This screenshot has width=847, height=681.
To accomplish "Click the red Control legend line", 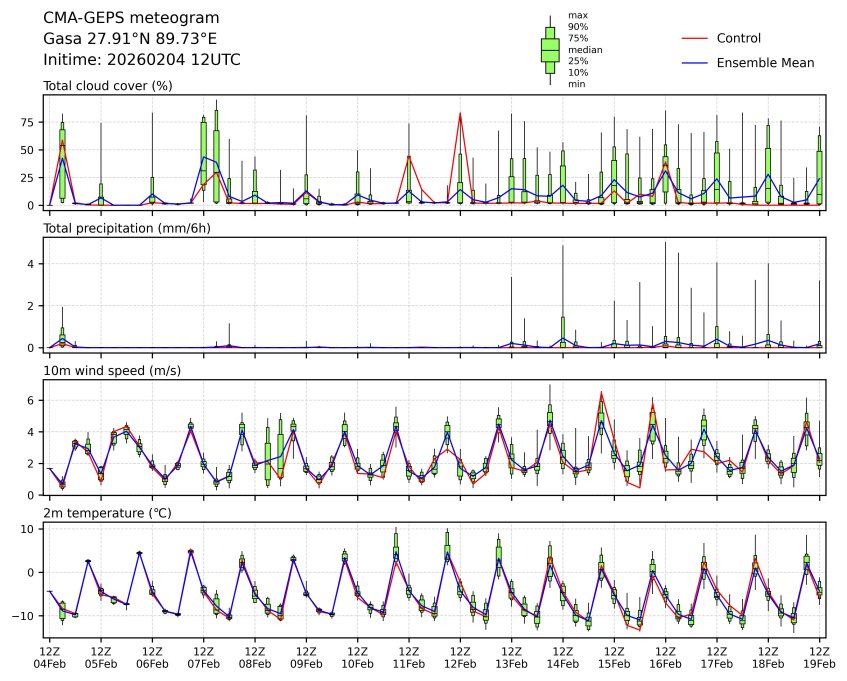I will [694, 38].
